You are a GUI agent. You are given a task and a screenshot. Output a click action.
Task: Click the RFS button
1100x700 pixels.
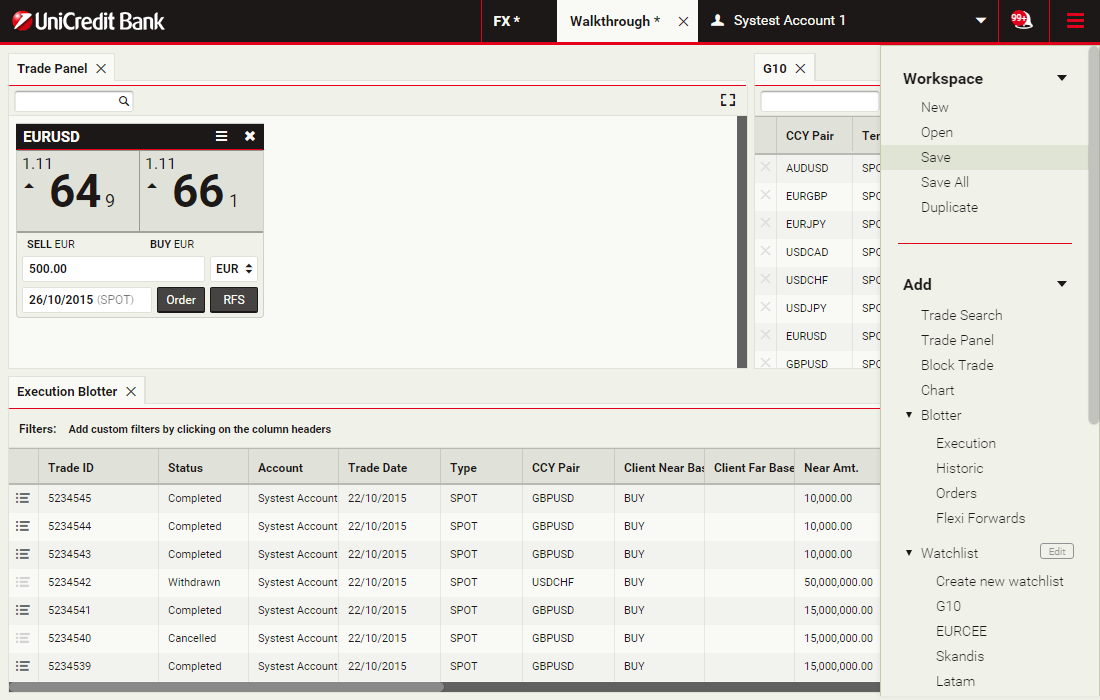tap(234, 300)
